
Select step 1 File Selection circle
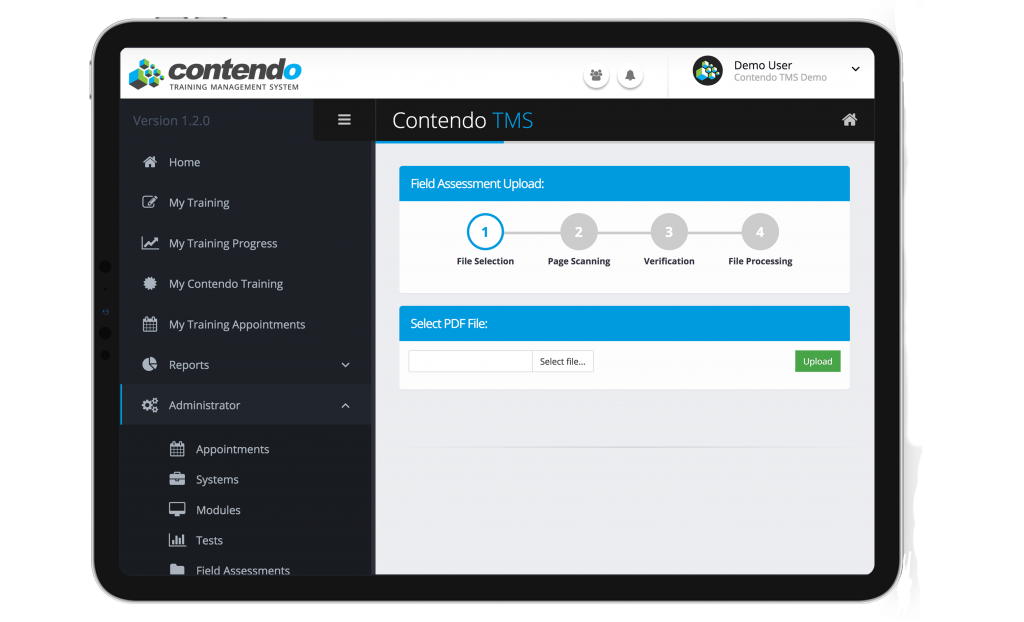pos(485,232)
